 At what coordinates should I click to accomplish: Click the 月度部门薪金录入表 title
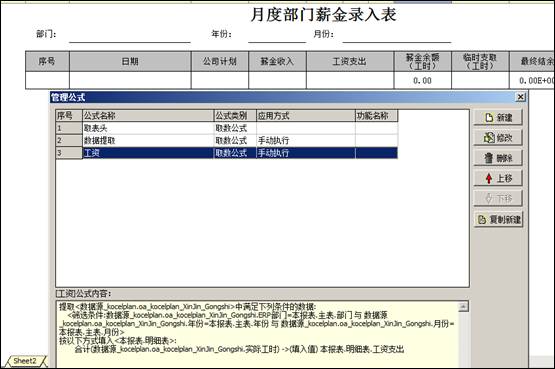click(324, 15)
